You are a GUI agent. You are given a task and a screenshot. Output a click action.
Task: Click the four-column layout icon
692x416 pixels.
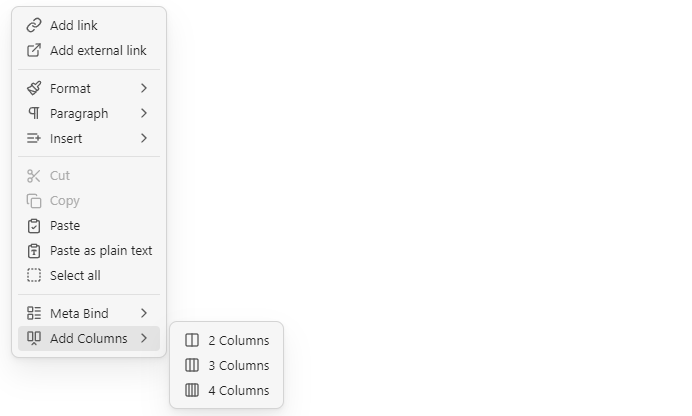coord(192,390)
